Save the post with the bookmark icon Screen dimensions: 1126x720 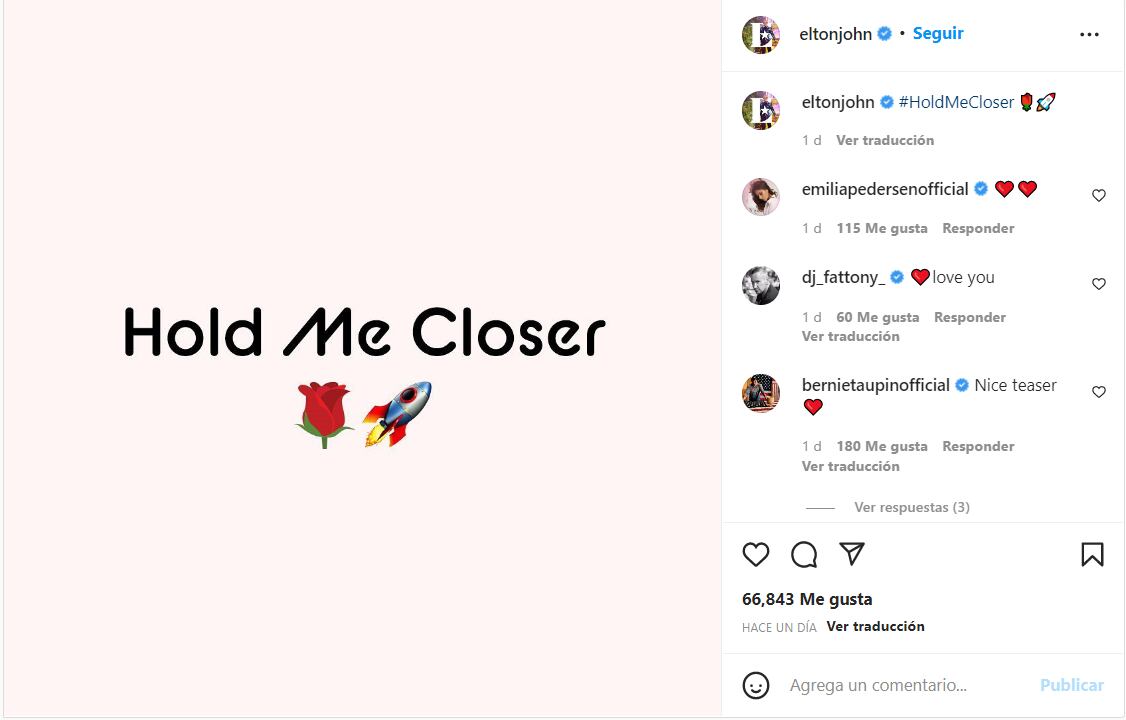pos(1092,554)
